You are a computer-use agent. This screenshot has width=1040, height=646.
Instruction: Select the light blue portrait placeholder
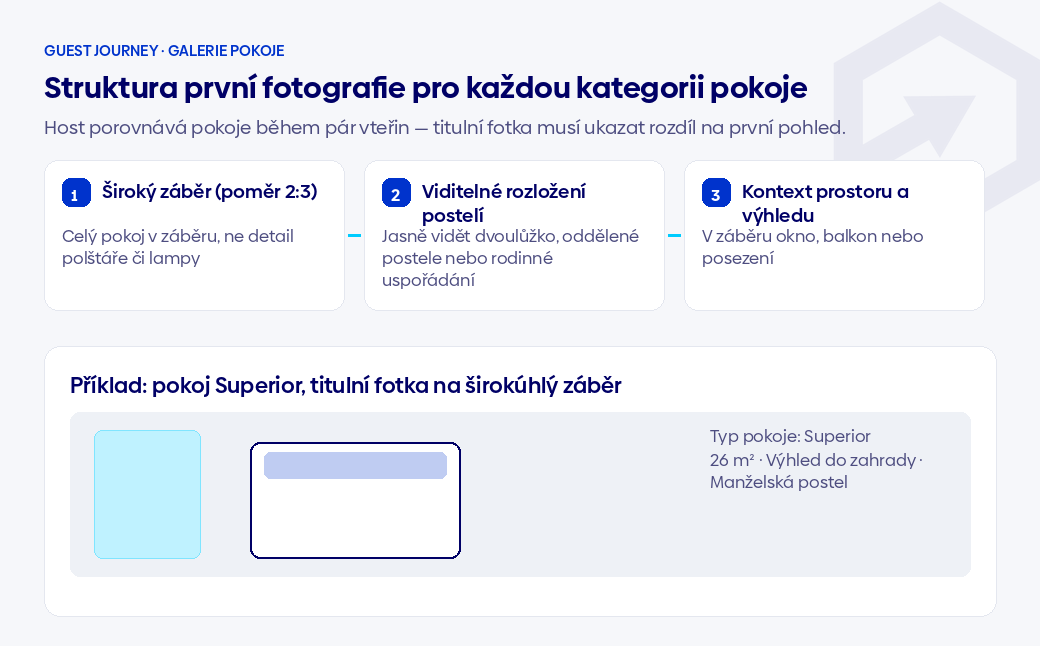pyautogui.click(x=147, y=494)
